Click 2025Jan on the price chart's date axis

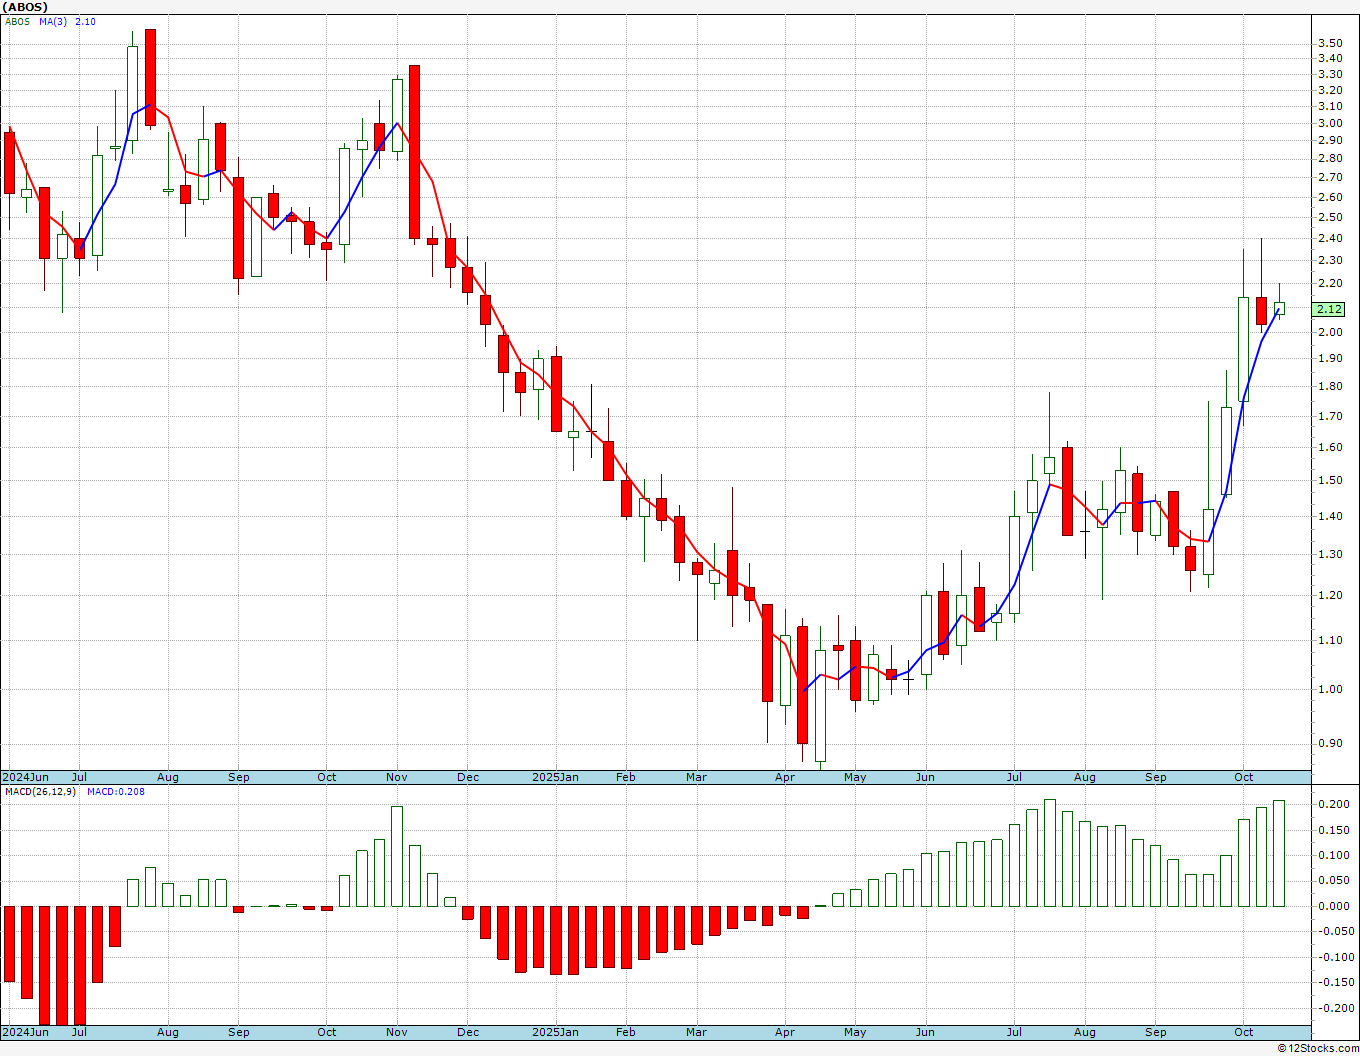pos(555,777)
